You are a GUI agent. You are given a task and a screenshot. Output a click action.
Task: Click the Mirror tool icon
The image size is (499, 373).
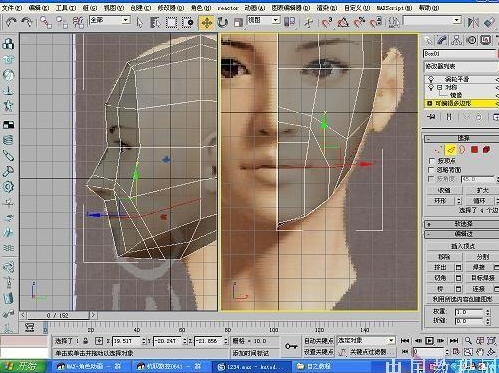[473, 22]
